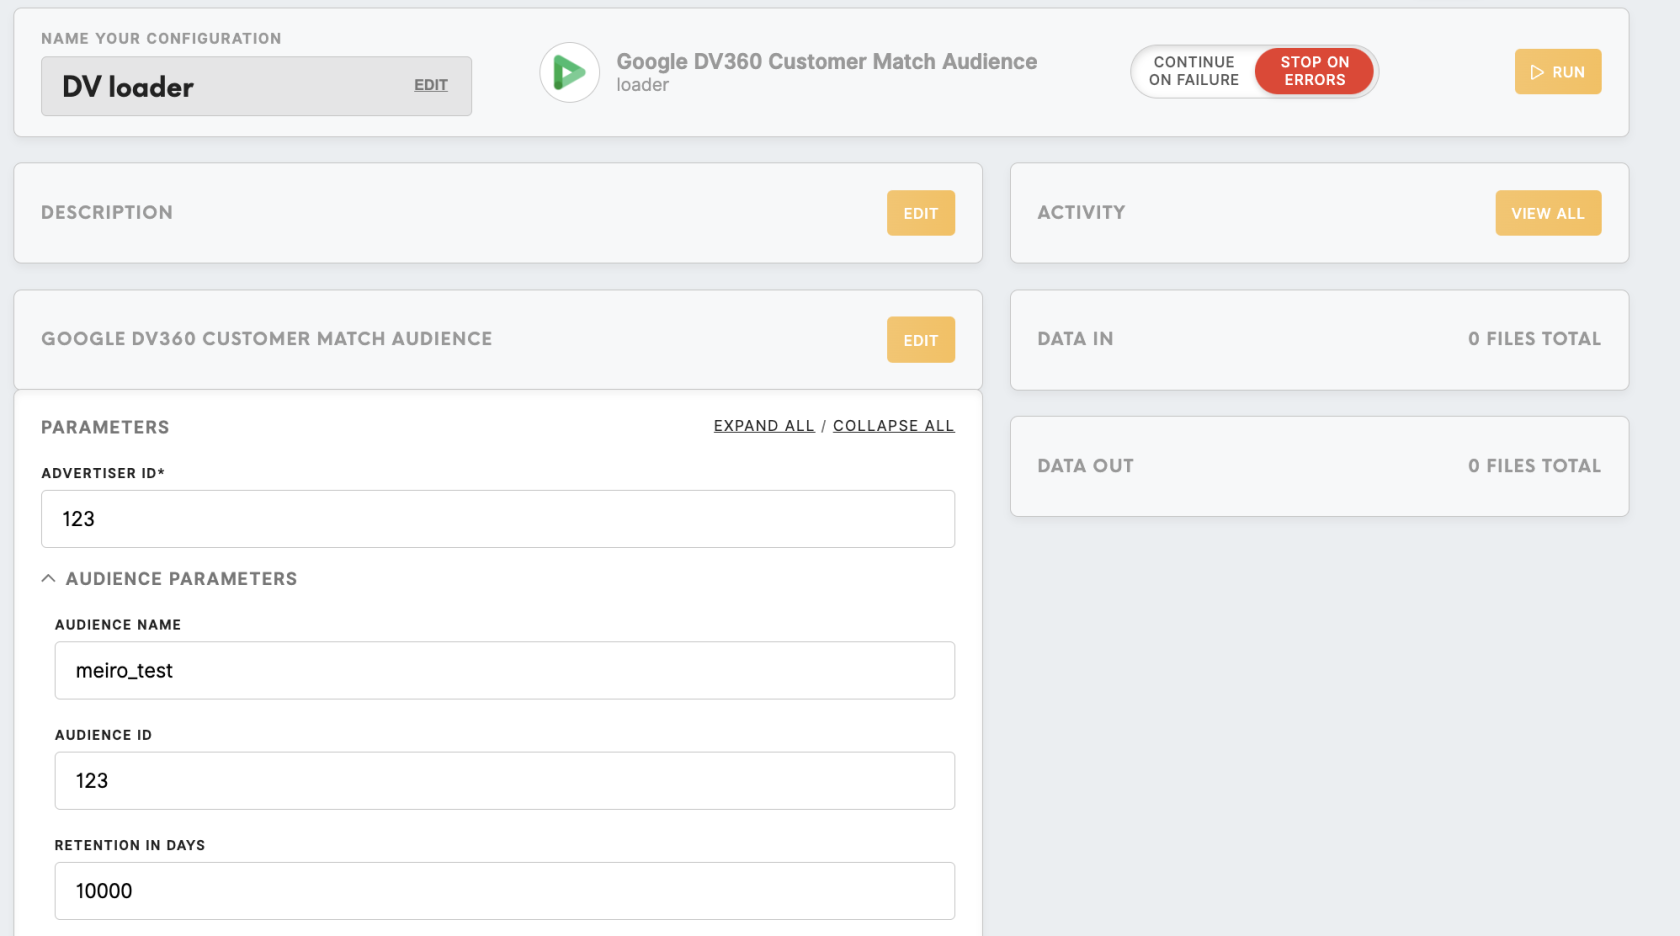
Task: Edit the Description section
Action: [920, 213]
